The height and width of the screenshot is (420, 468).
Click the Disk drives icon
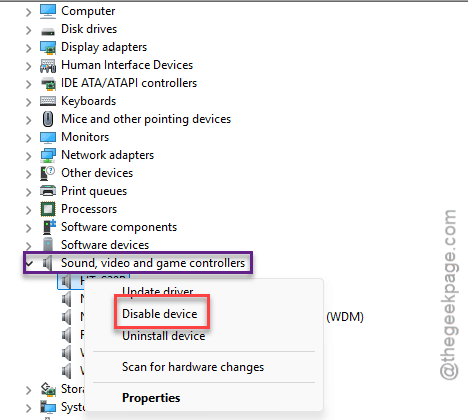[x=48, y=31]
